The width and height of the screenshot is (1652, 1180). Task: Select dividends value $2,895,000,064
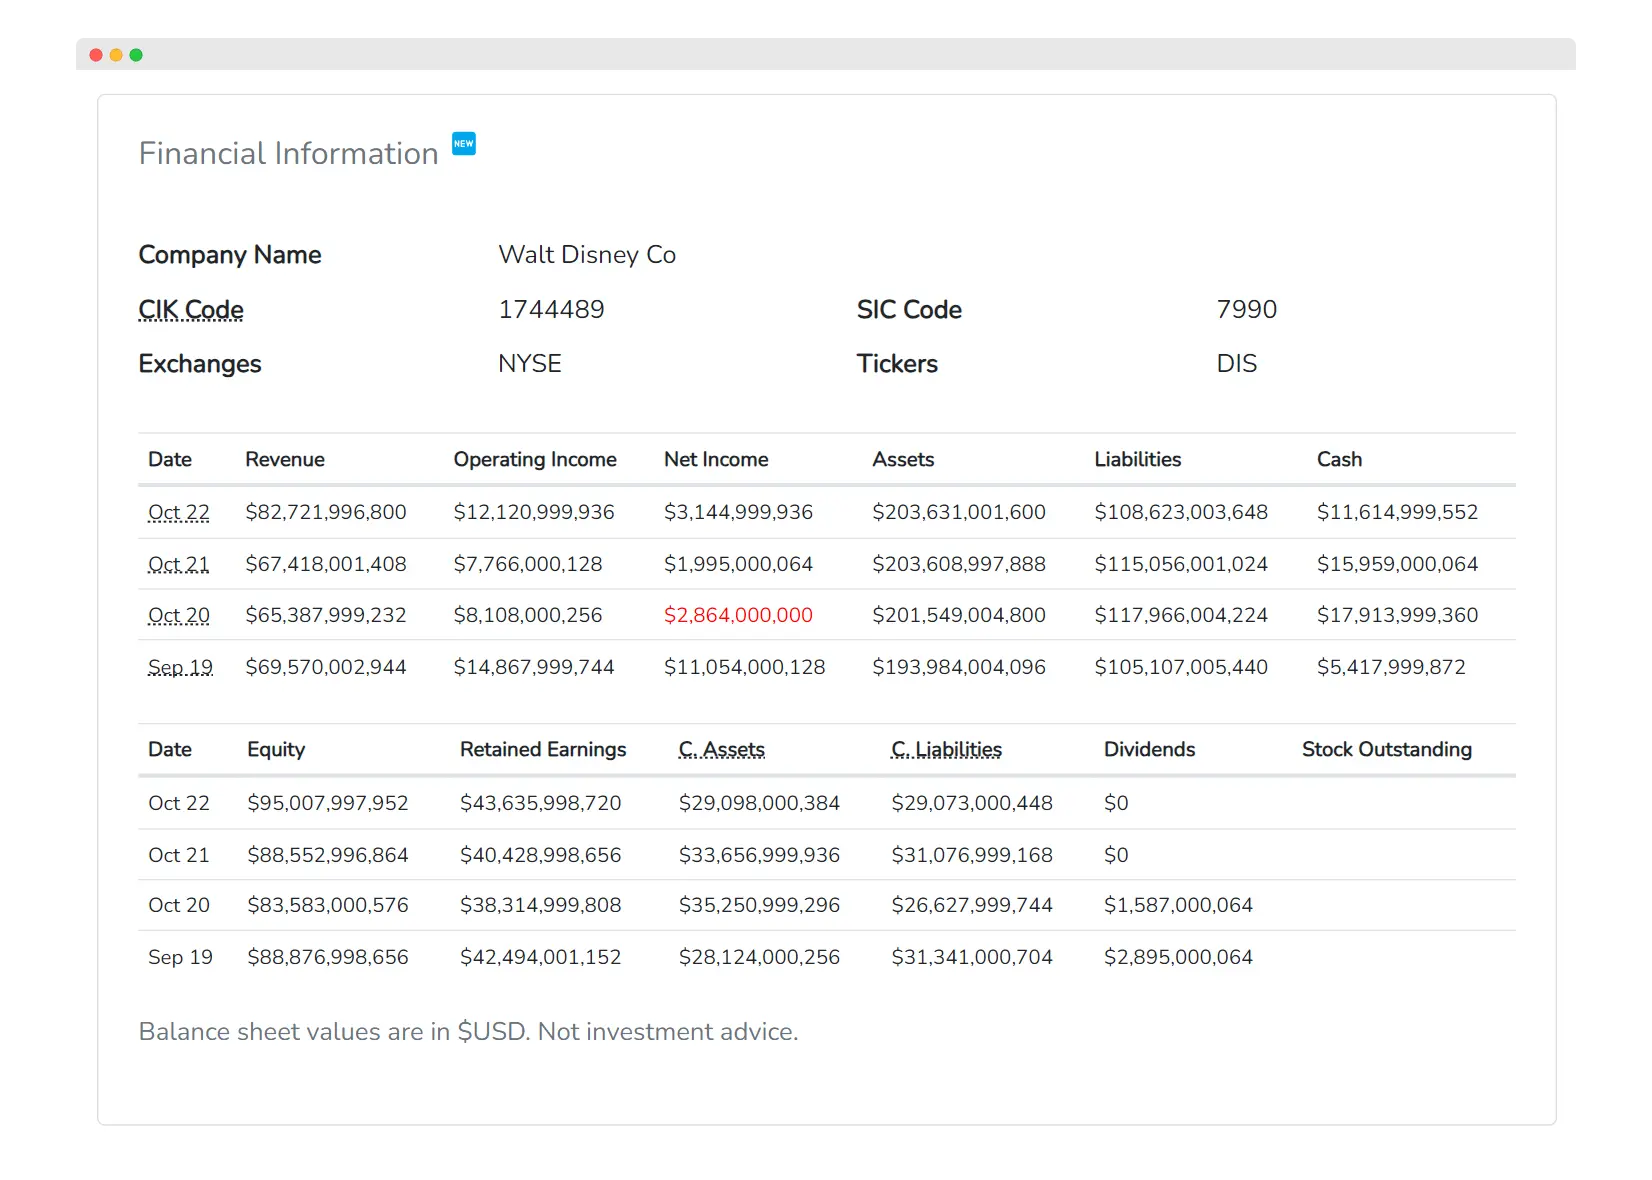[1178, 957]
